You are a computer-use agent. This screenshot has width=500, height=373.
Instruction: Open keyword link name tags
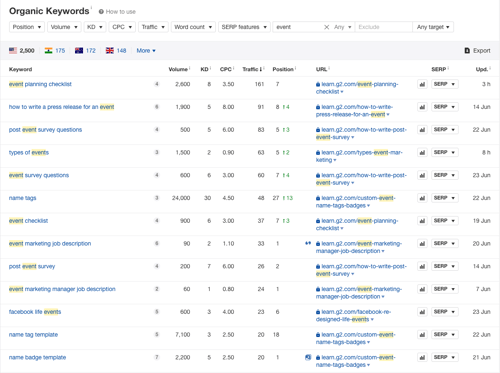(22, 198)
